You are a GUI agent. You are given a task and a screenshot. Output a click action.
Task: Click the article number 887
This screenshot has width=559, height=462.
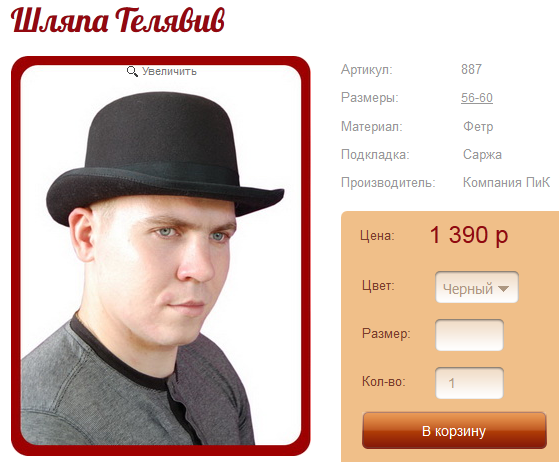tap(471, 69)
